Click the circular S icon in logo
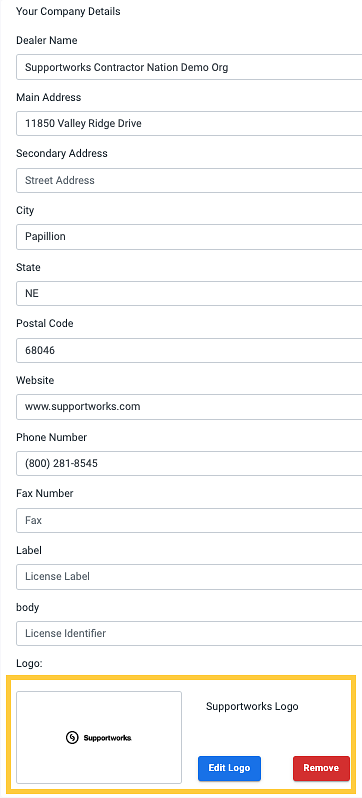Image resolution: width=362 pixels, height=798 pixels. (x=72, y=737)
